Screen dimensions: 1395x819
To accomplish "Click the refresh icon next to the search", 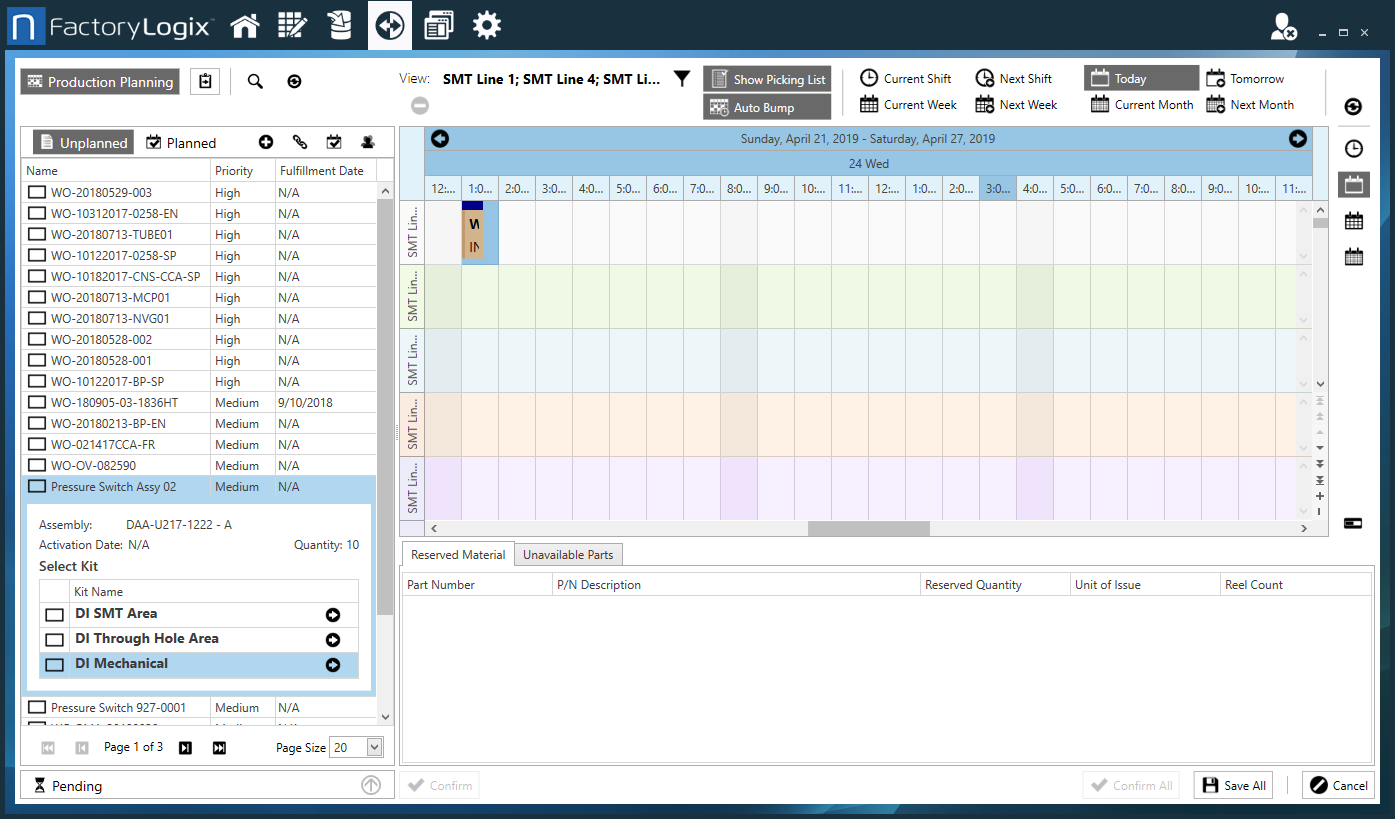I will coord(294,81).
